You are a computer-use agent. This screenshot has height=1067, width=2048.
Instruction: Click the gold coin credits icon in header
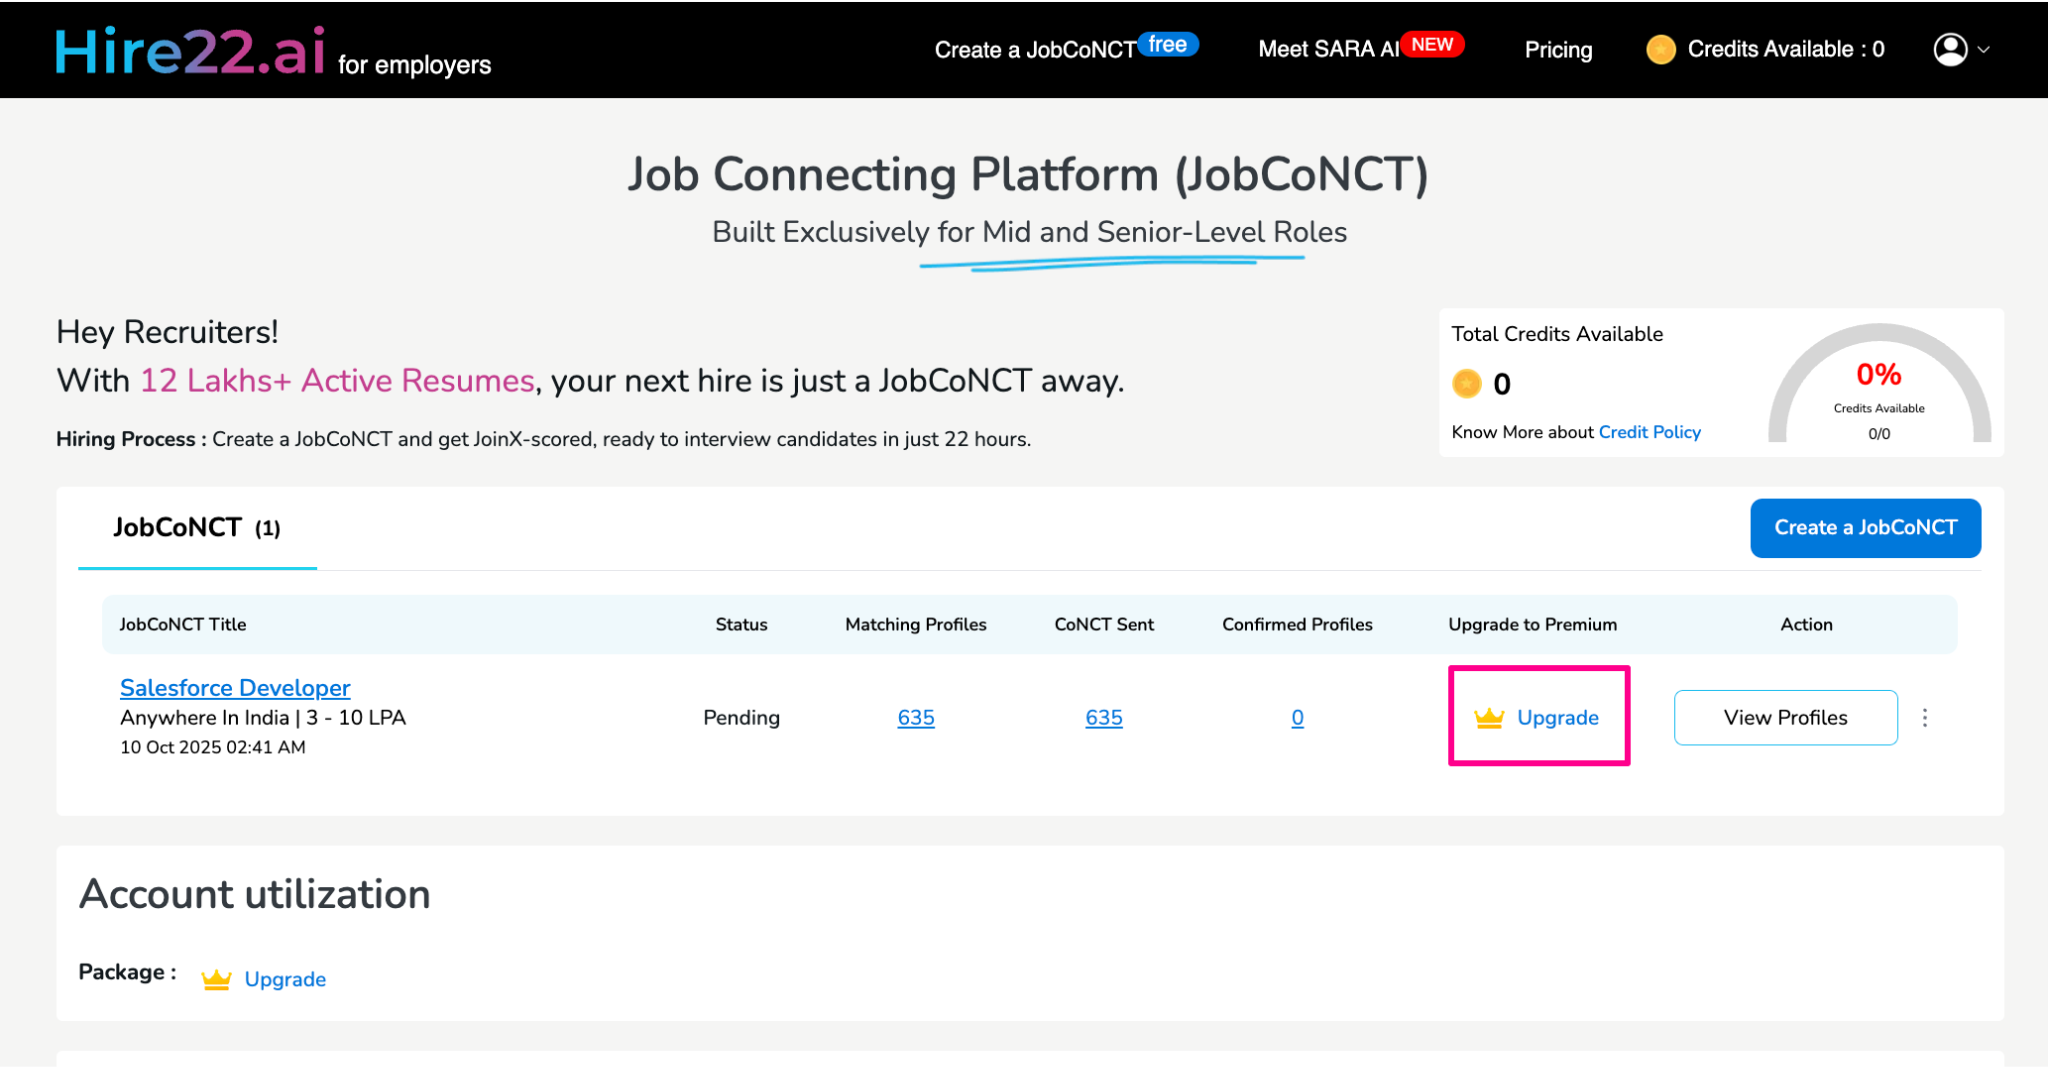[x=1660, y=48]
